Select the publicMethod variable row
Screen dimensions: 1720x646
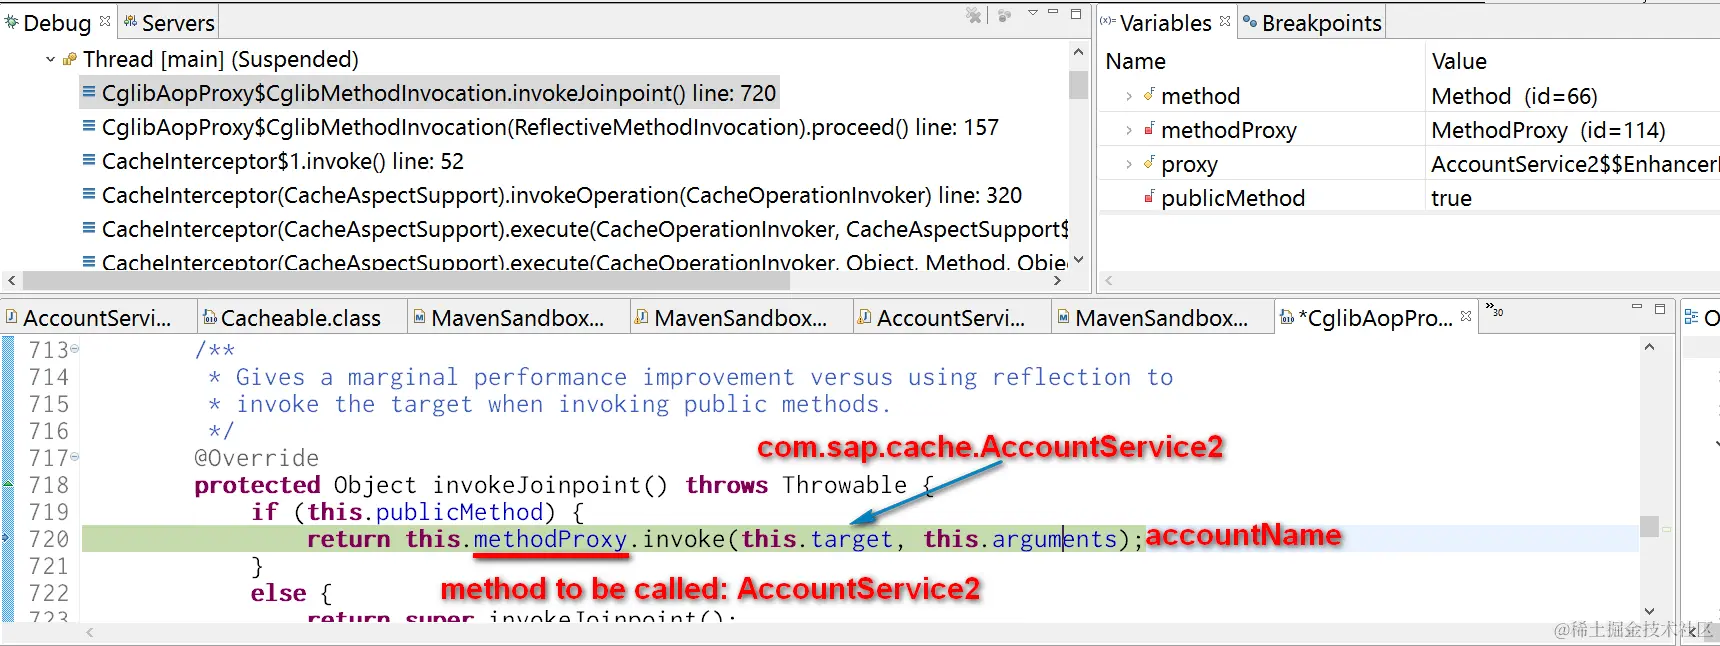(x=1408, y=198)
